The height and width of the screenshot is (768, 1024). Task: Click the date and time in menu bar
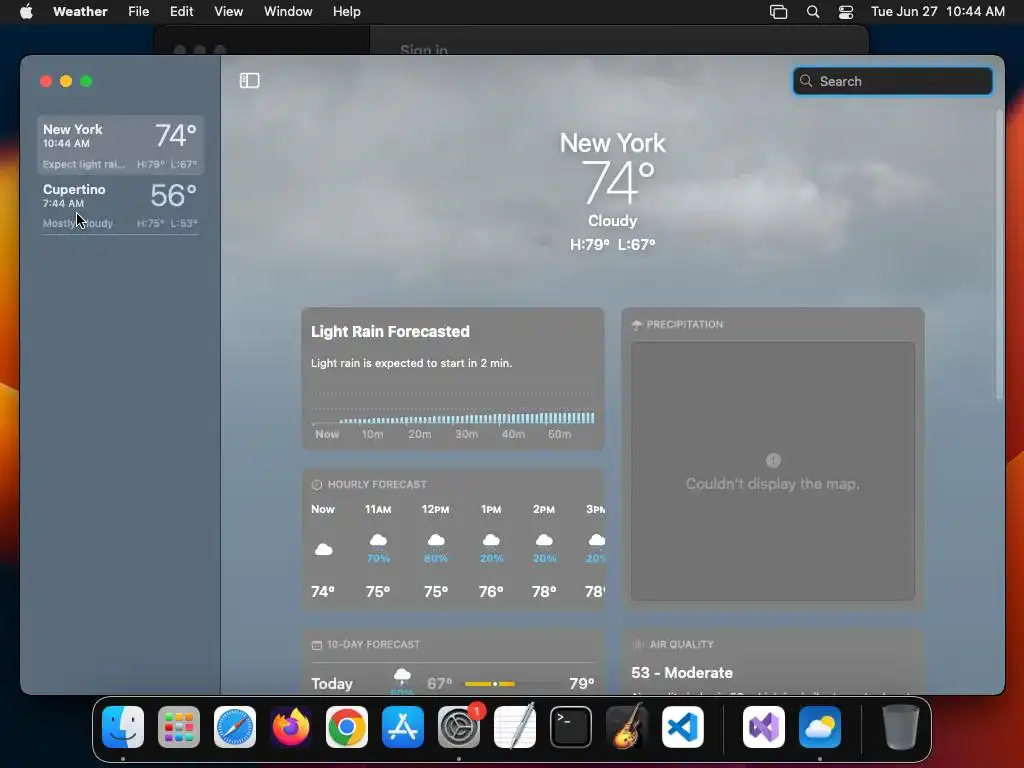coord(938,11)
